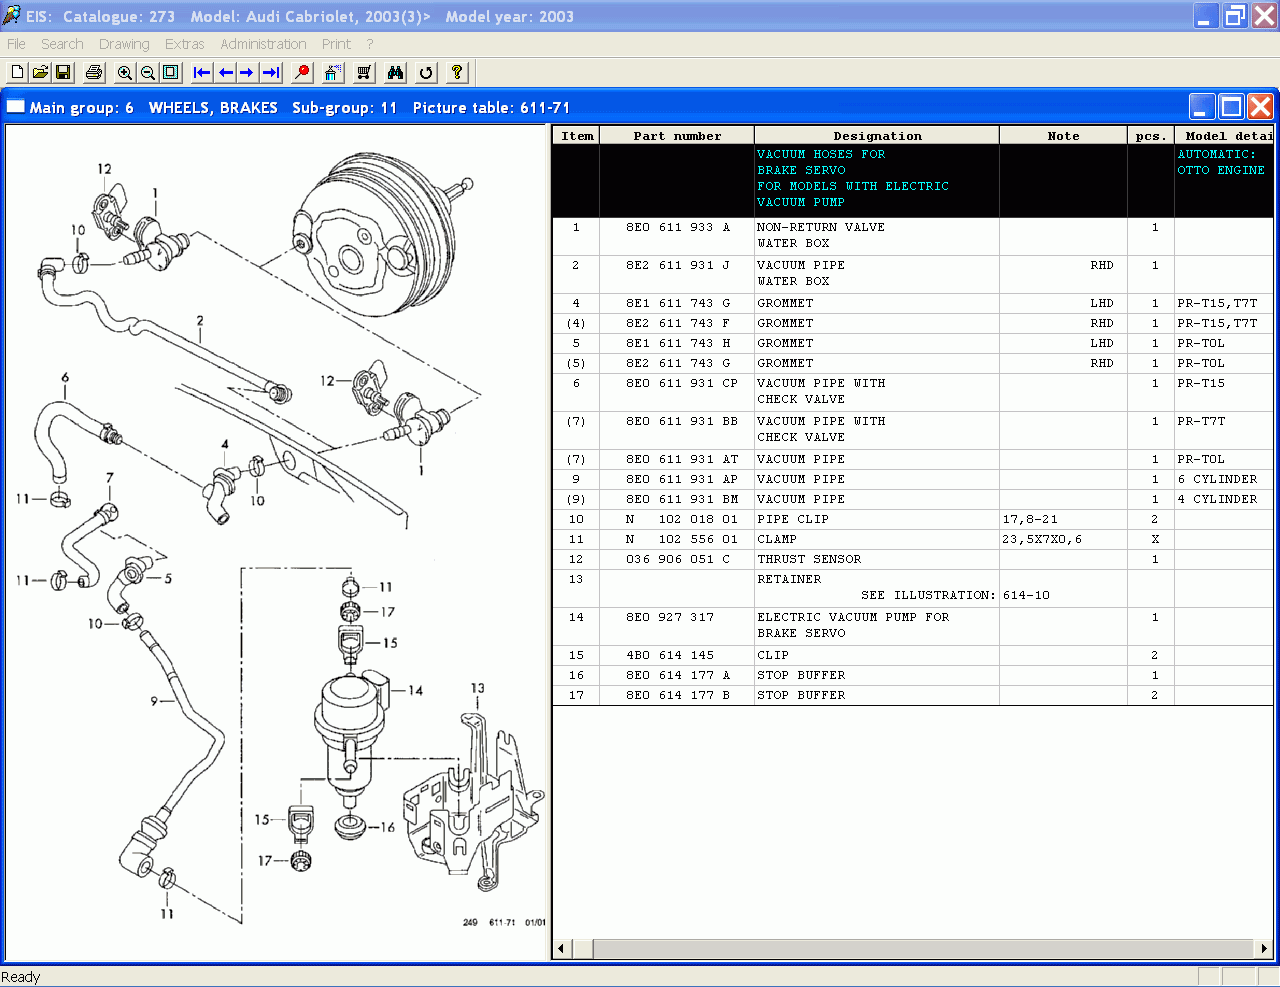
Task: Maximize the picture table inner window
Action: tap(1231, 107)
